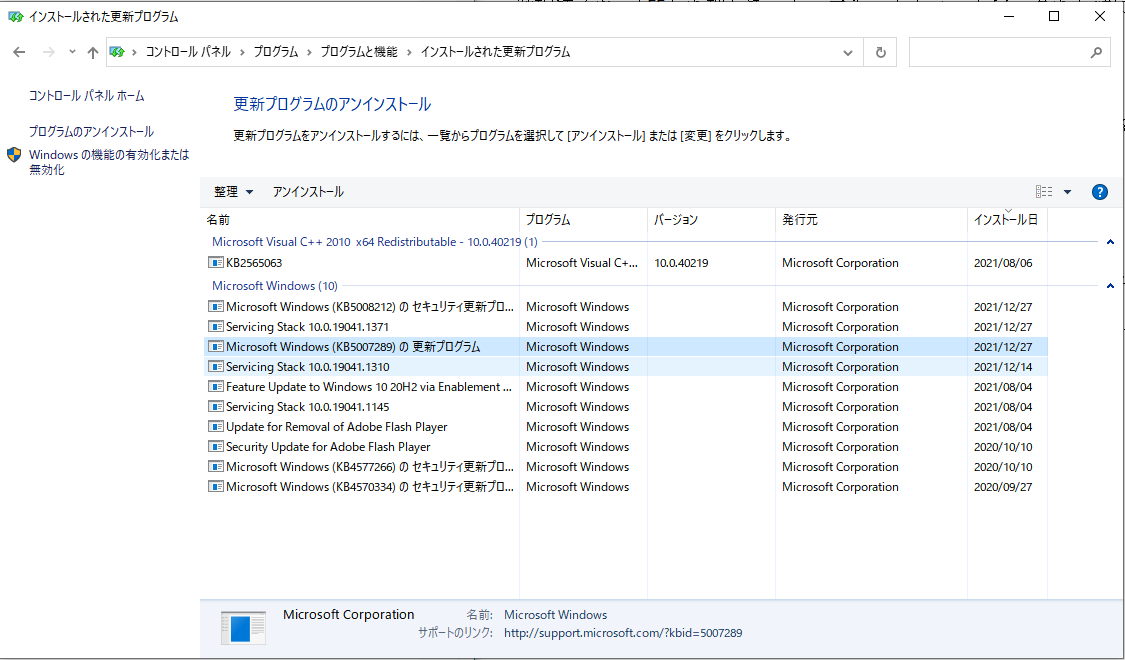
Task: Open the recent locations dropdown chevron
Action: point(72,52)
